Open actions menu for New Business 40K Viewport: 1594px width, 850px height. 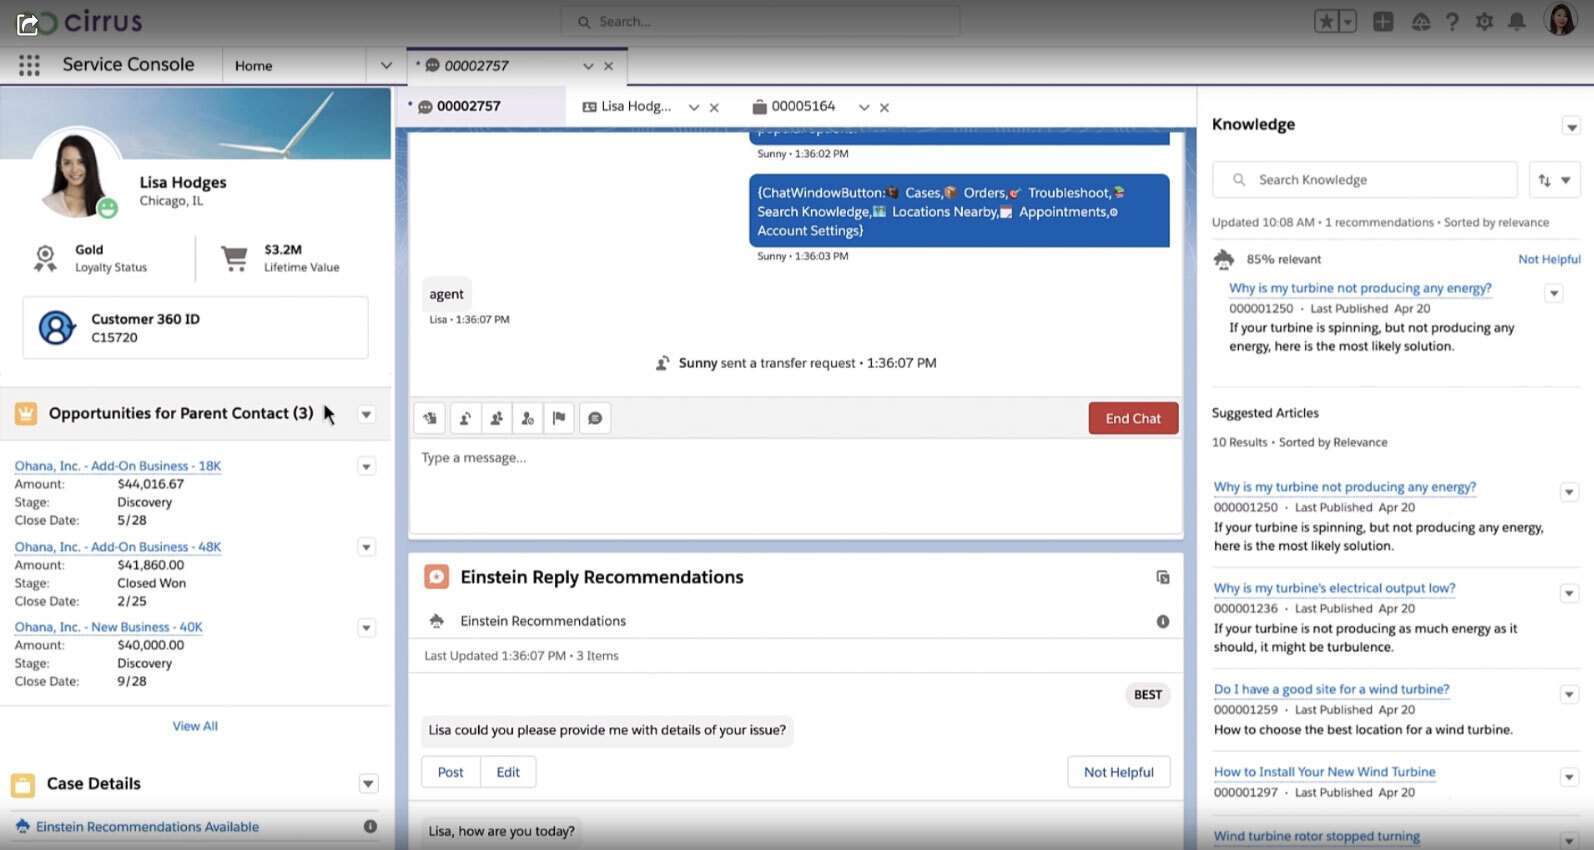[x=366, y=628]
